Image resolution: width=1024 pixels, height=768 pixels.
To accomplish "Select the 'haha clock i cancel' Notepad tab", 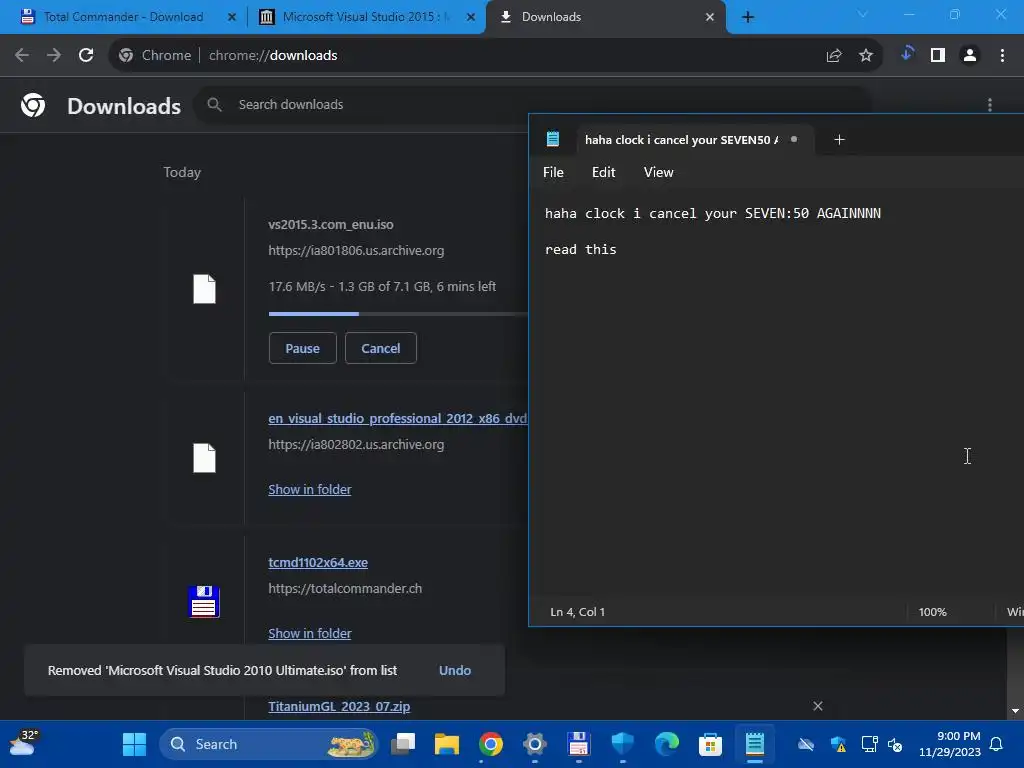I will click(681, 140).
